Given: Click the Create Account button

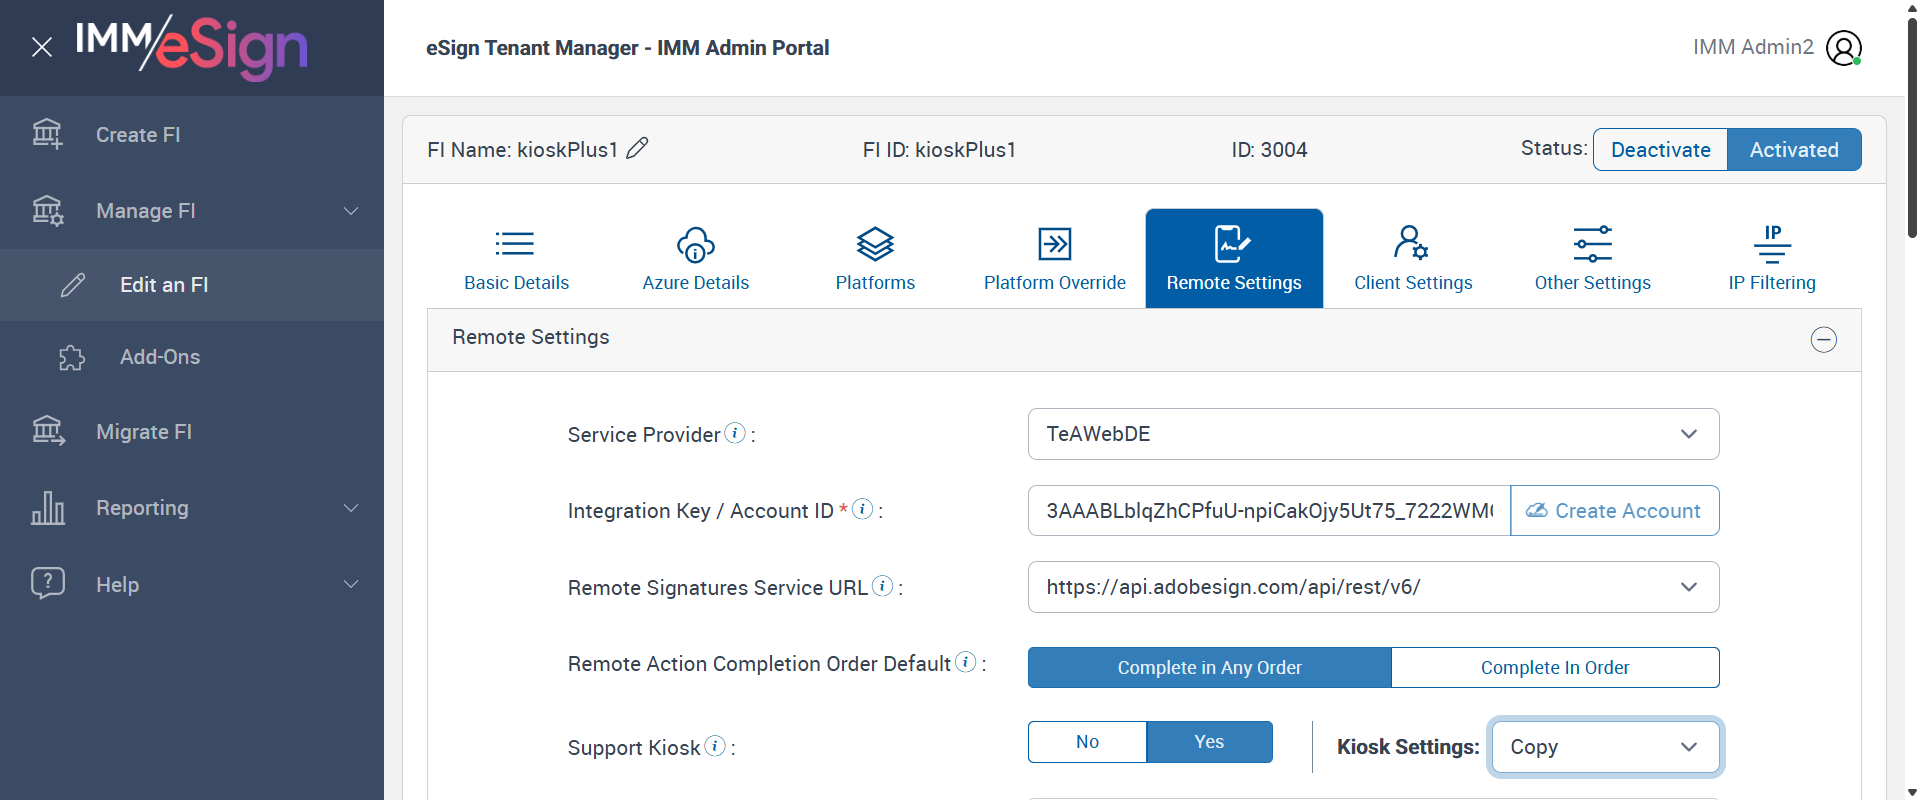Looking at the screenshot, I should pyautogui.click(x=1614, y=511).
